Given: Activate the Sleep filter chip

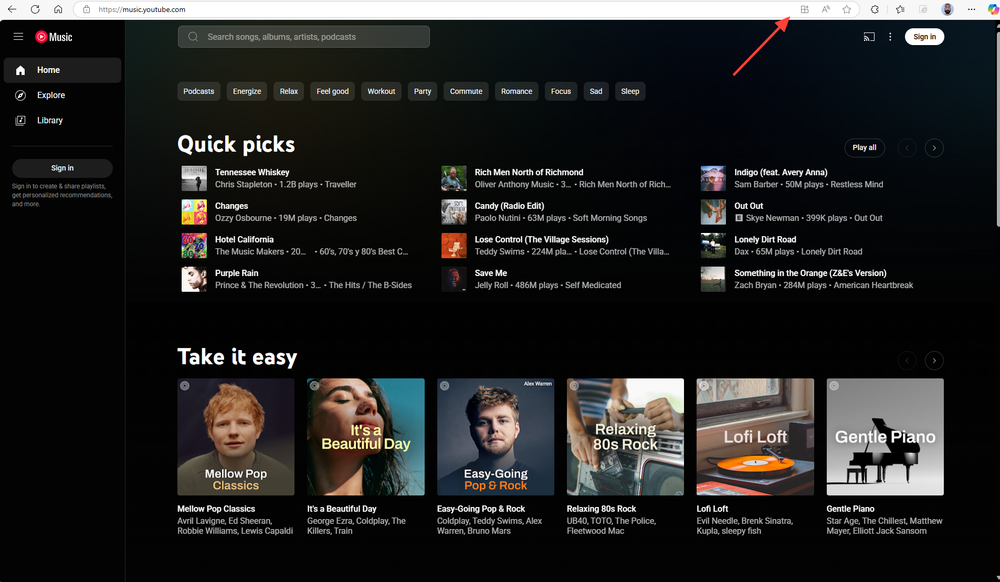Looking at the screenshot, I should tap(630, 91).
